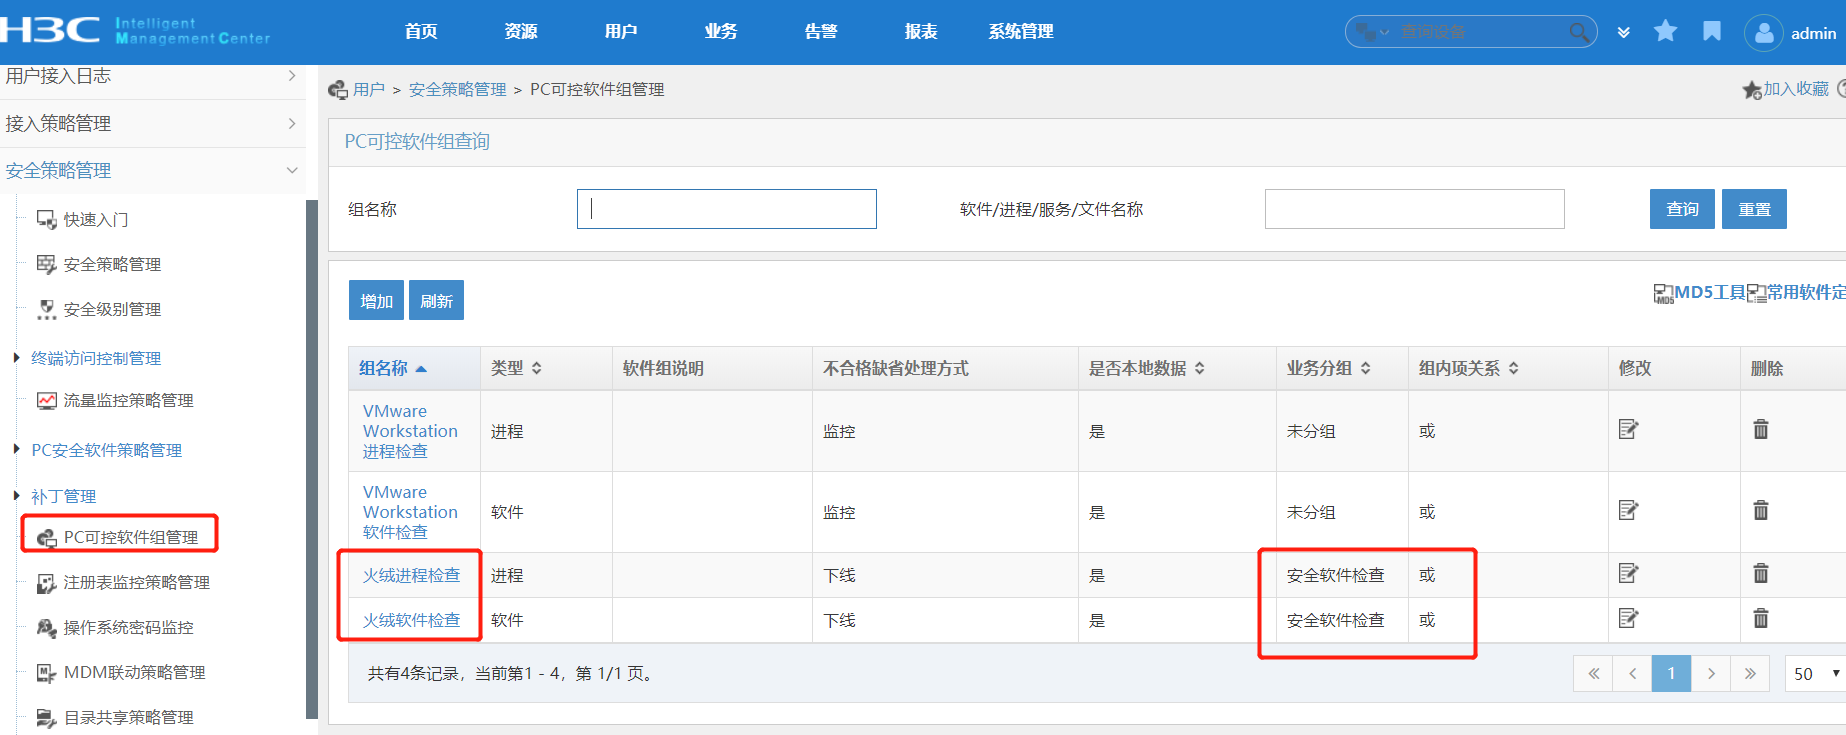The image size is (1846, 735).
Task: Open the 火绒进程检查 group link
Action: point(411,575)
